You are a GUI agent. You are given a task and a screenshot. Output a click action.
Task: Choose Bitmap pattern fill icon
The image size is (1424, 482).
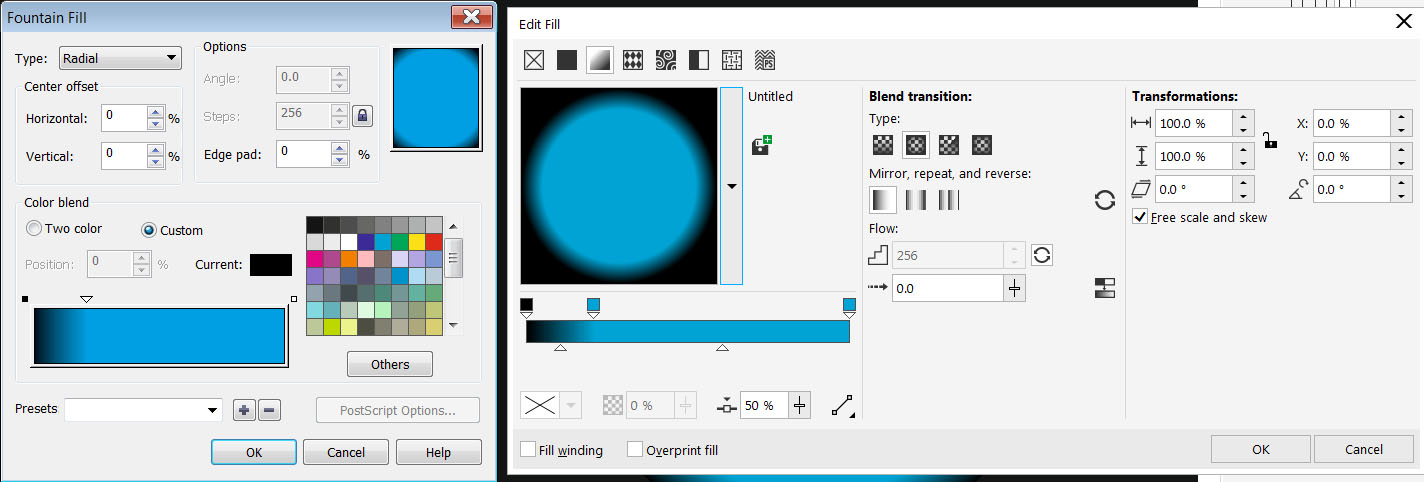tap(666, 60)
